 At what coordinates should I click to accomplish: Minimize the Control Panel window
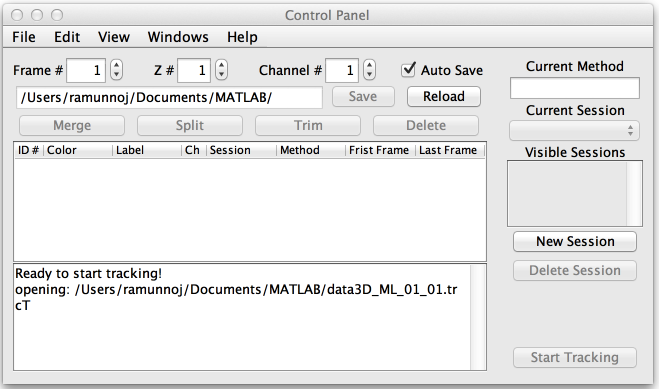click(37, 15)
